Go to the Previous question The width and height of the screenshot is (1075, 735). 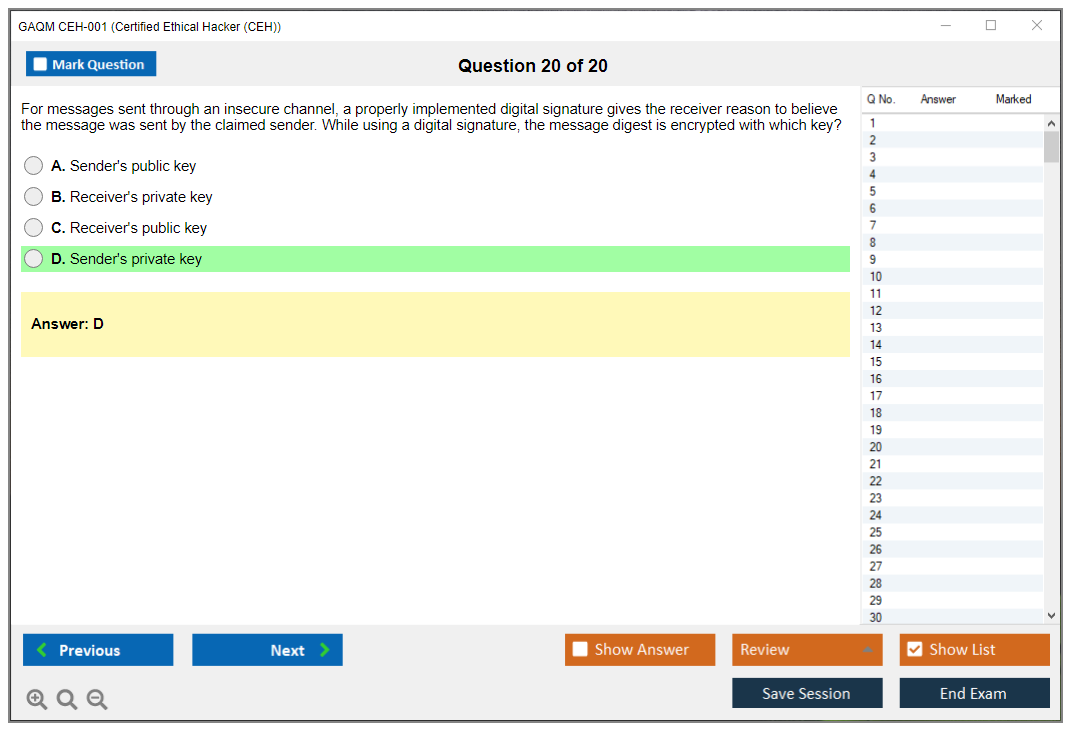[98, 650]
